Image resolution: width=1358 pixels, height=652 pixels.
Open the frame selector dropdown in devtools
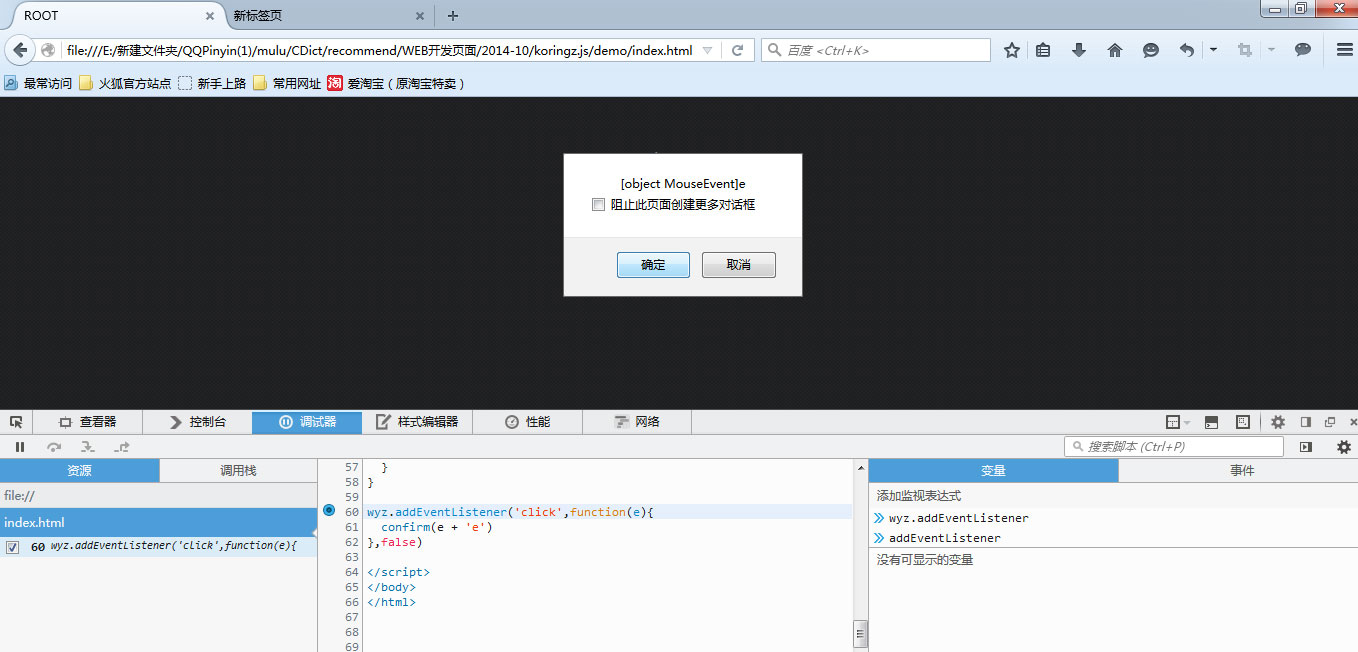[1177, 422]
